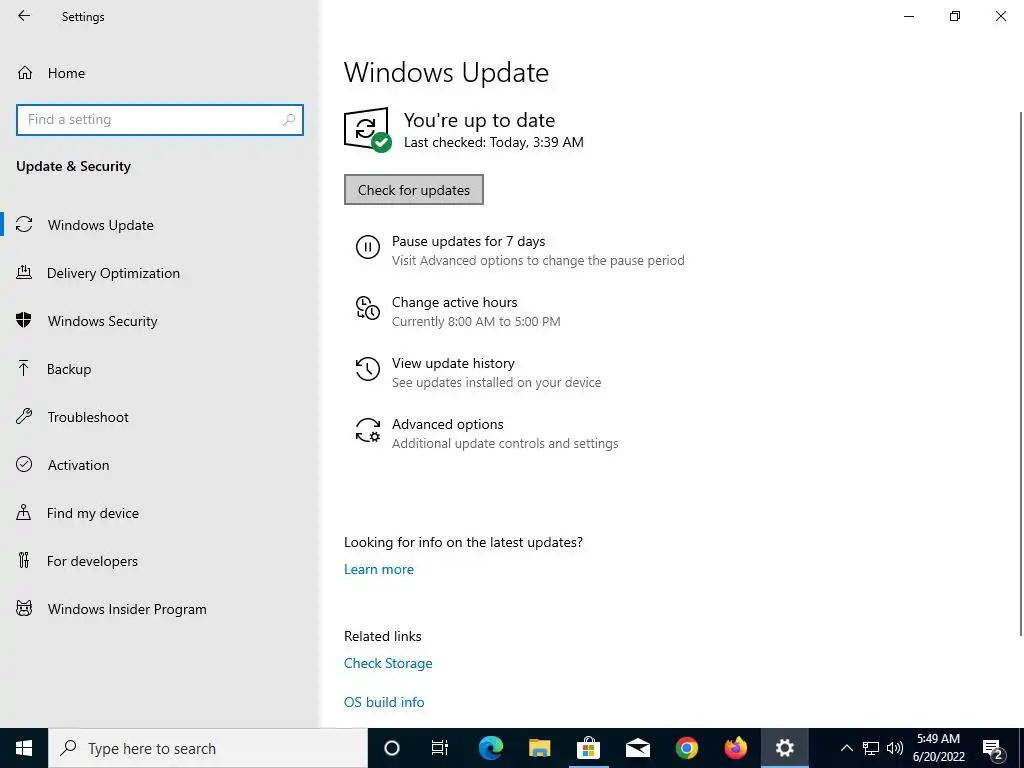Pause updates for 7 days
The image size is (1024, 768).
pos(468,241)
